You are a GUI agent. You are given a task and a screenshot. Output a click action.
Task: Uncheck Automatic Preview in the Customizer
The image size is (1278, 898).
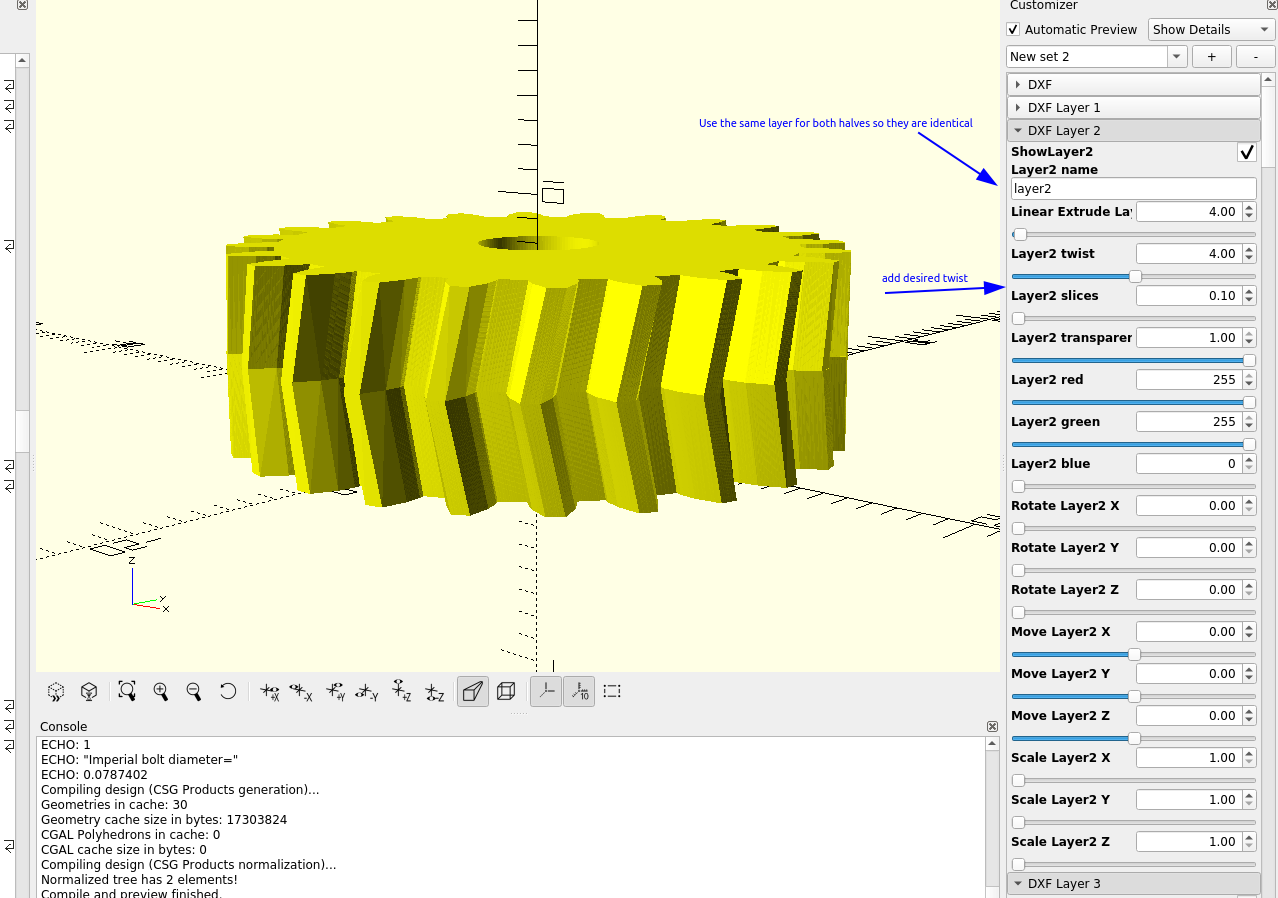tap(1012, 29)
